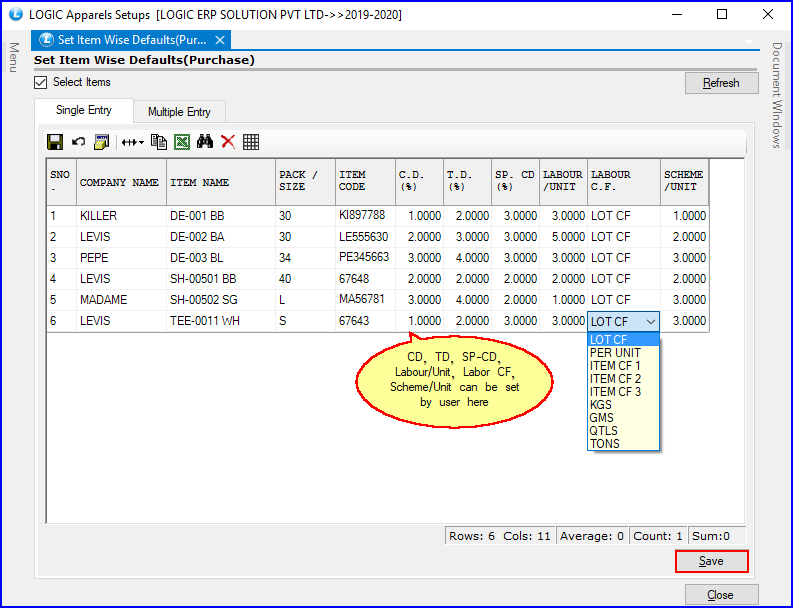Select item code LE555630 cell
This screenshot has width=793, height=608.
(x=365, y=237)
